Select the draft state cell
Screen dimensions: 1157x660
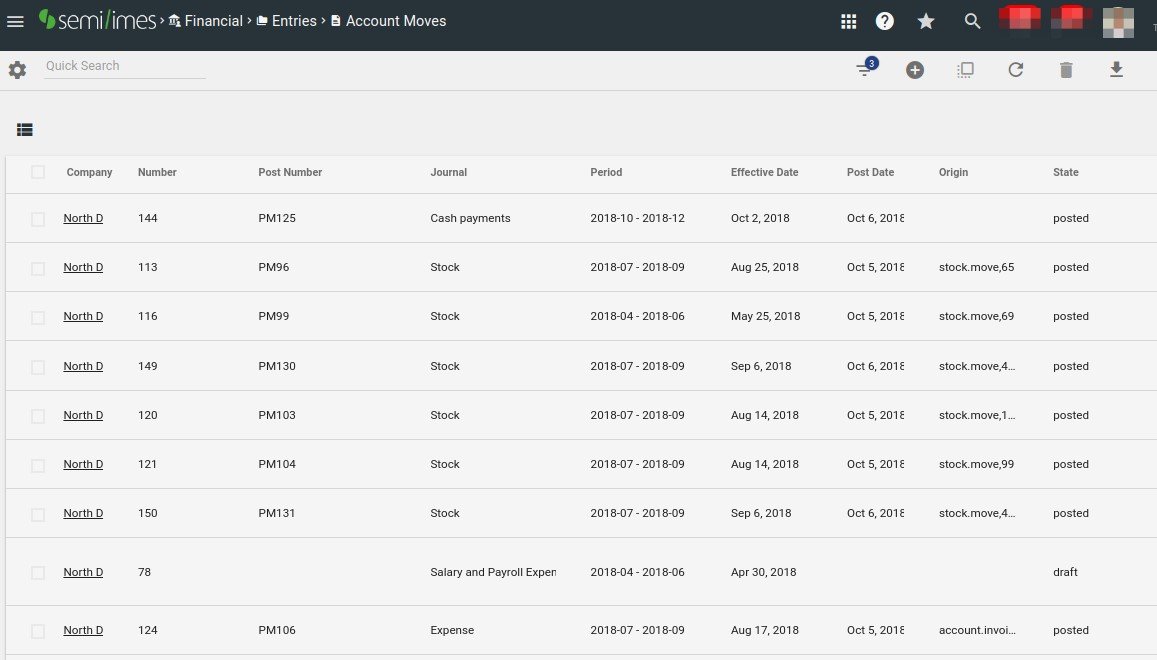[1065, 572]
